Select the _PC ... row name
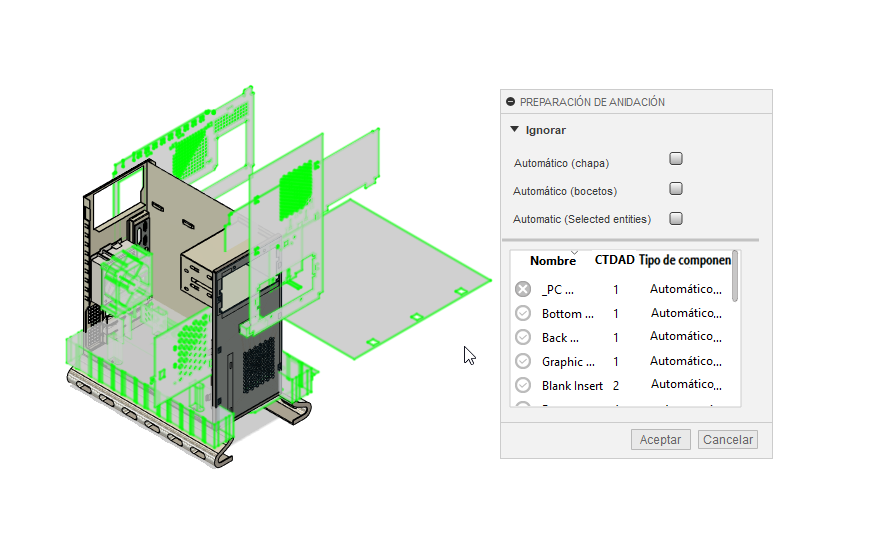Image resolution: width=877 pixels, height=538 pixels. point(558,290)
